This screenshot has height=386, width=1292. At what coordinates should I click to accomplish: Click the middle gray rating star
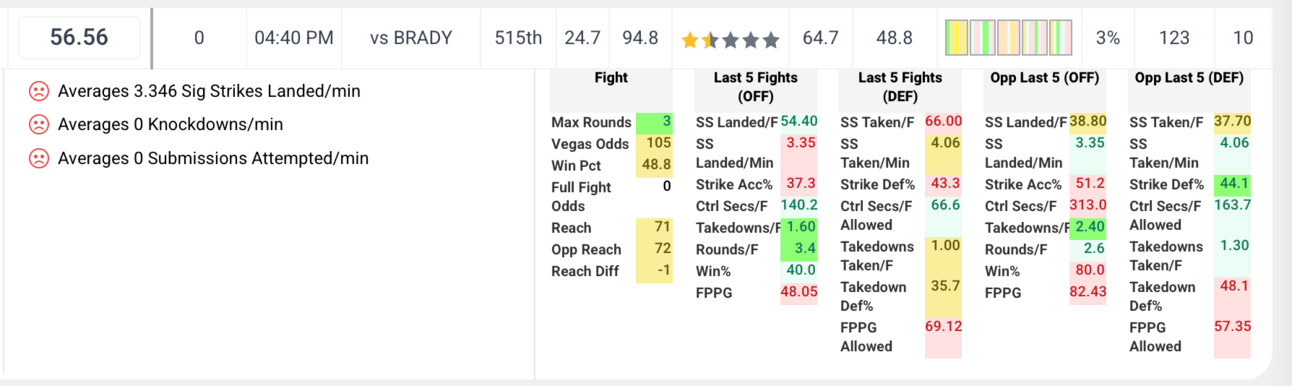coord(750,40)
